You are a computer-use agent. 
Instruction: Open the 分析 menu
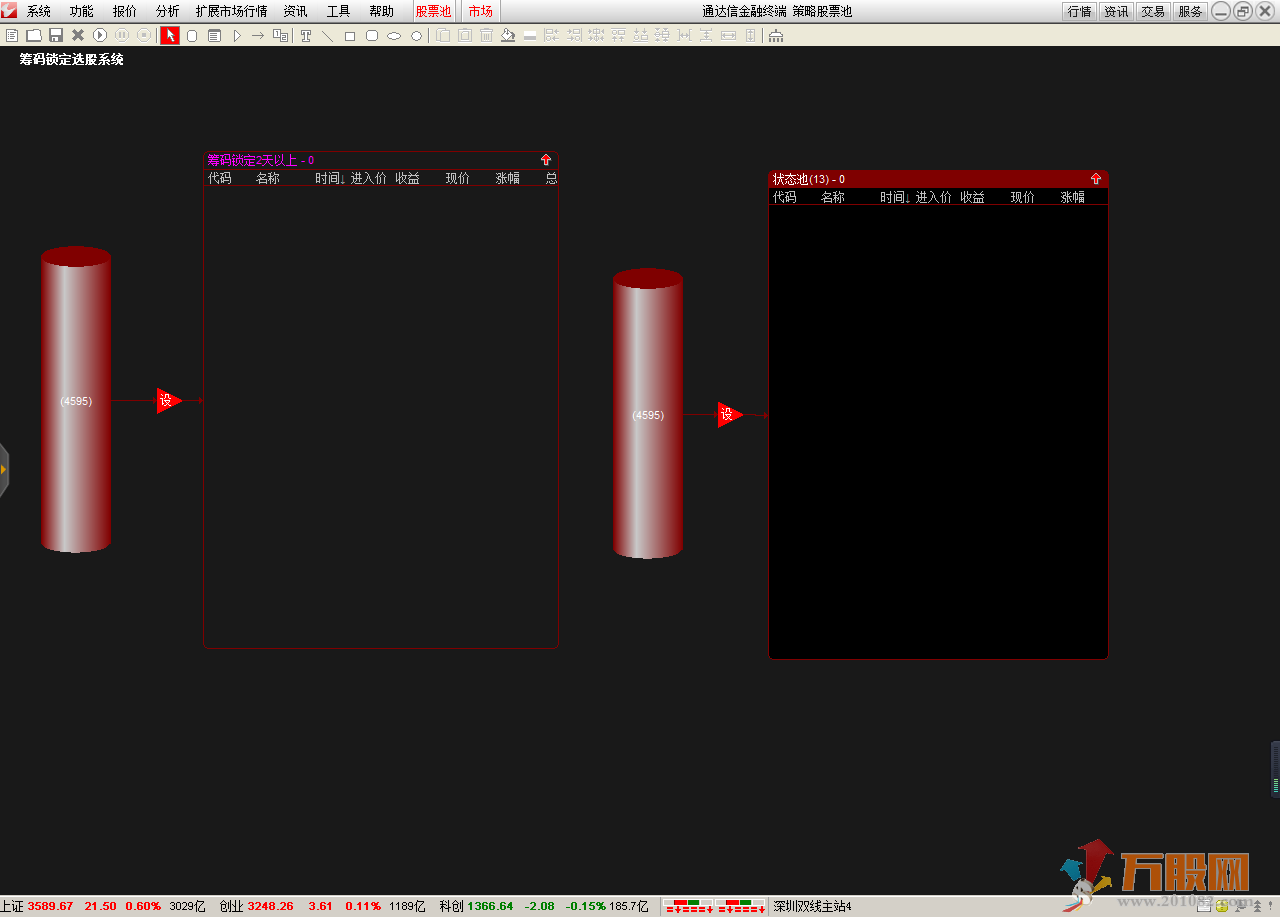(168, 11)
